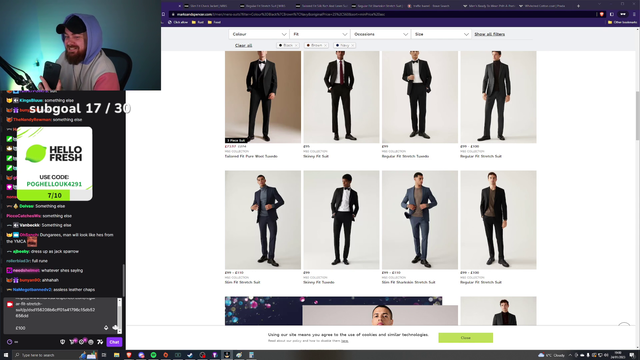Click the Clear all filters link
640x360 pixels.
coord(243,45)
